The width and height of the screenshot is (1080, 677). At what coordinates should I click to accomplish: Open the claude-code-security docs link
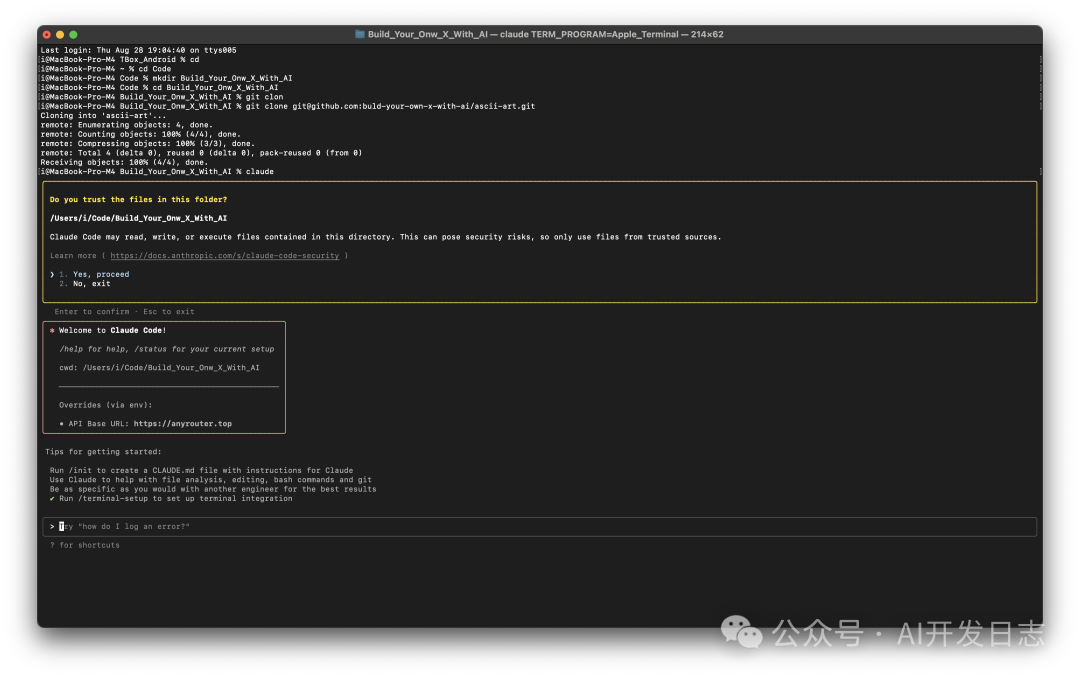(x=225, y=256)
